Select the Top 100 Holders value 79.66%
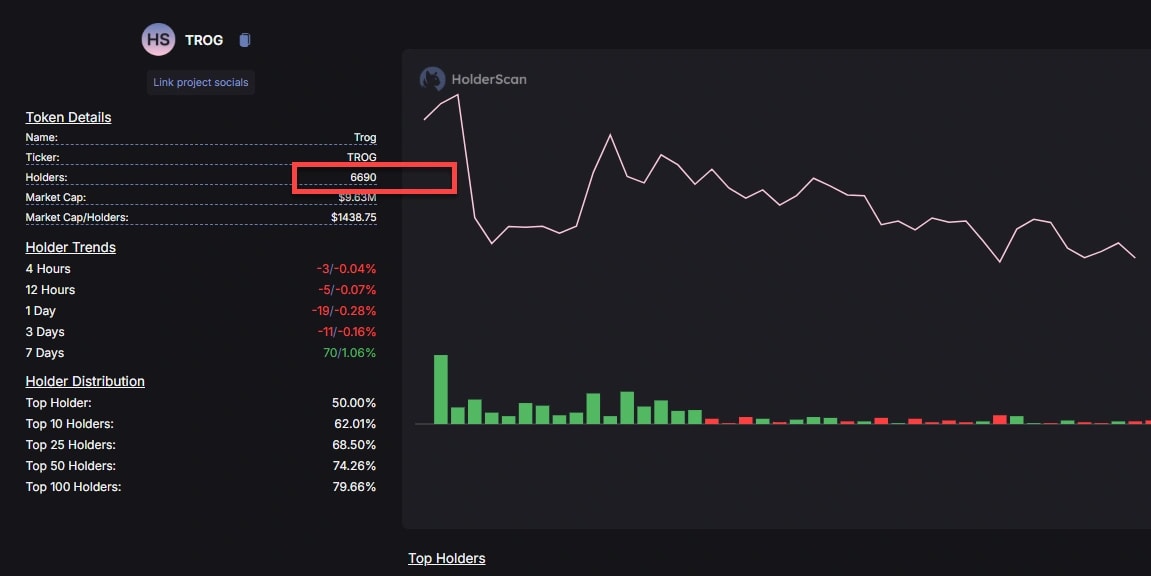The width and height of the screenshot is (1151, 576). (354, 486)
